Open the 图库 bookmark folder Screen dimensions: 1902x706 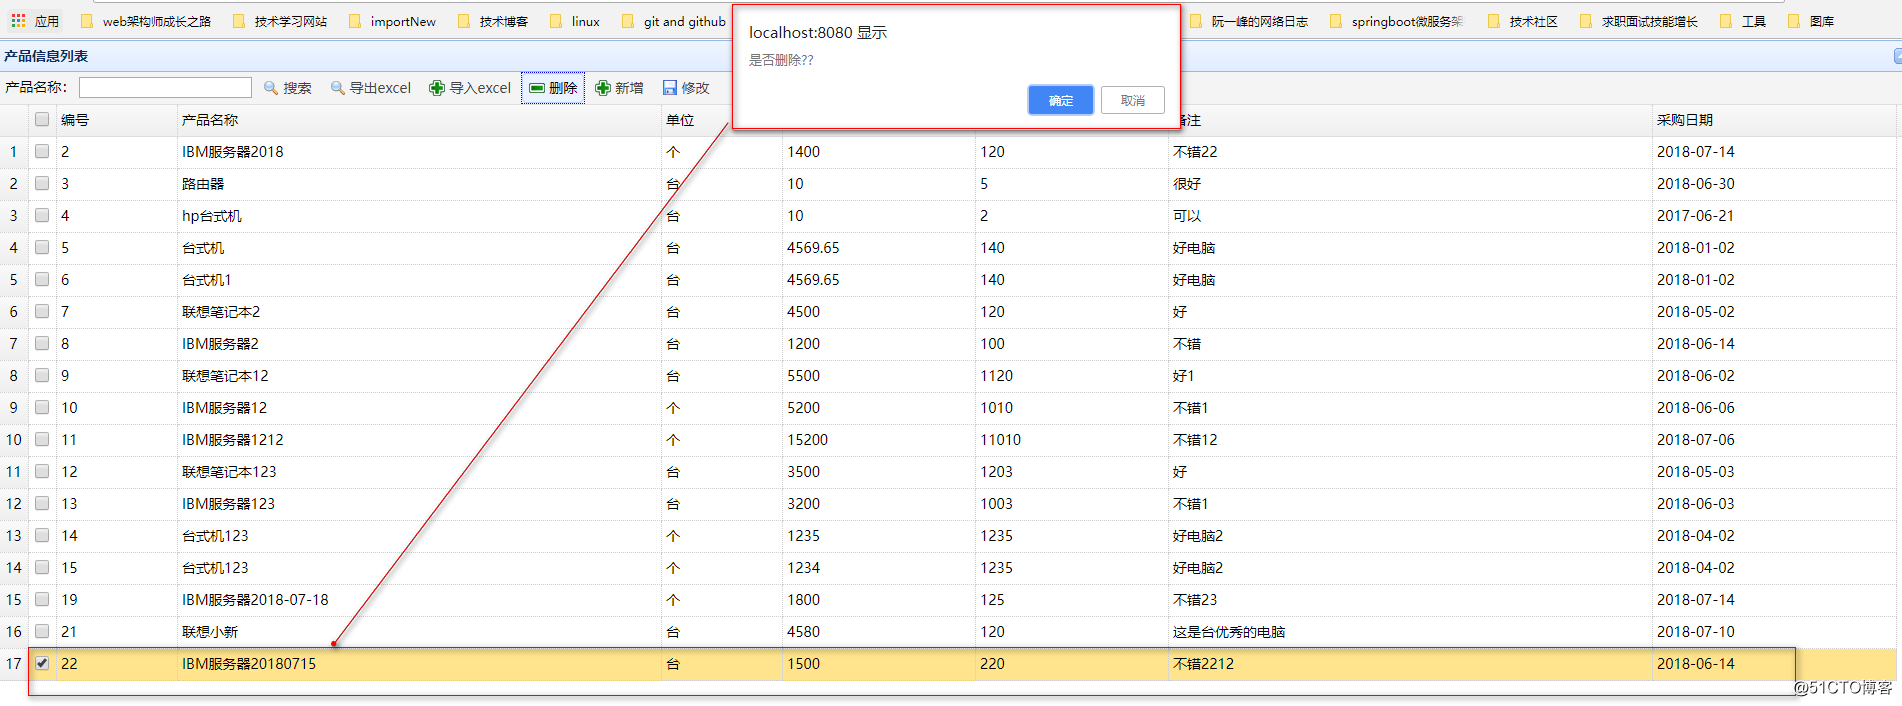[x=1810, y=21]
